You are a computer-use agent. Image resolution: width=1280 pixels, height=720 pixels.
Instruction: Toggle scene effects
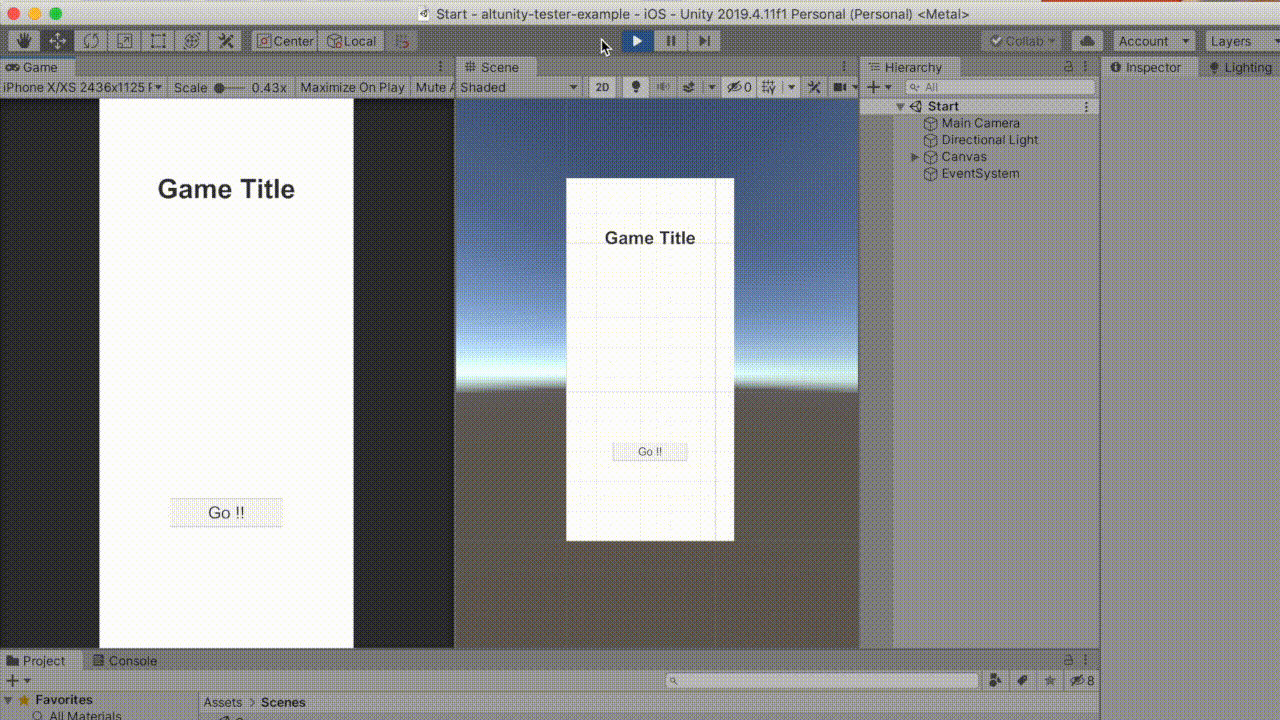click(689, 87)
